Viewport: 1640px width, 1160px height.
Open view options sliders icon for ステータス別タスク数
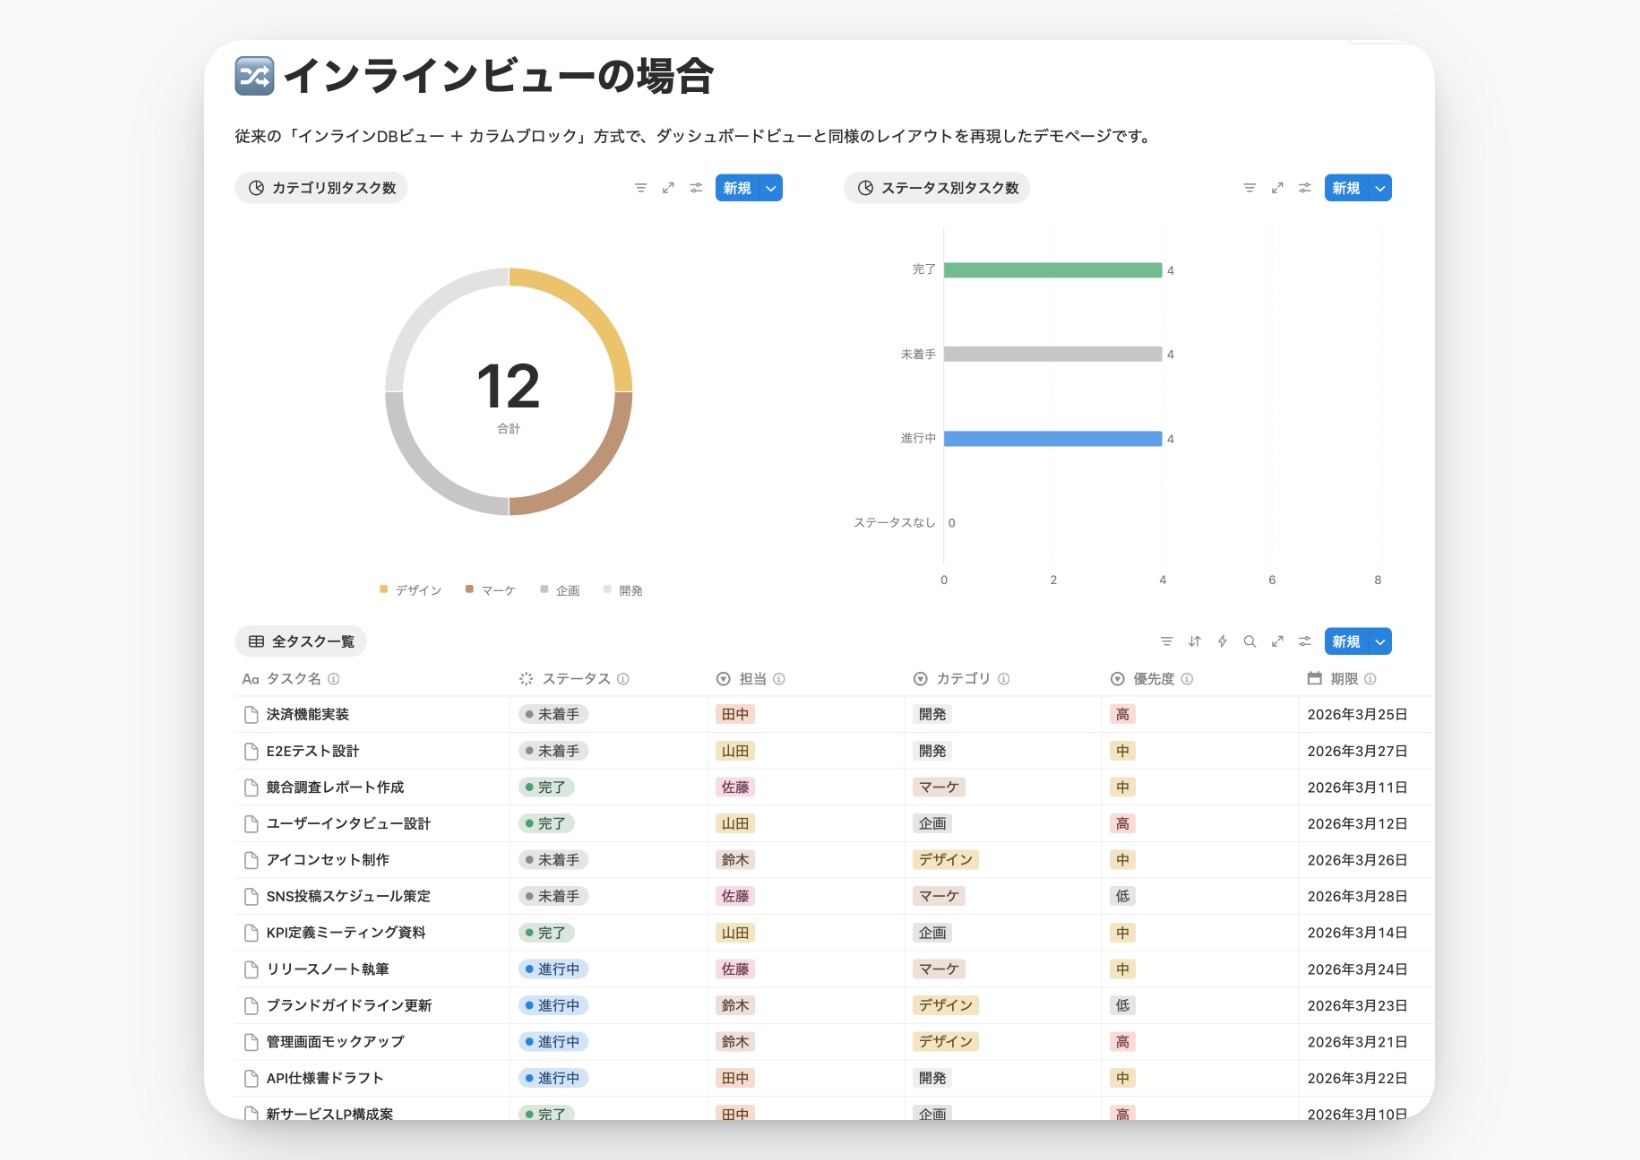[x=1304, y=187]
